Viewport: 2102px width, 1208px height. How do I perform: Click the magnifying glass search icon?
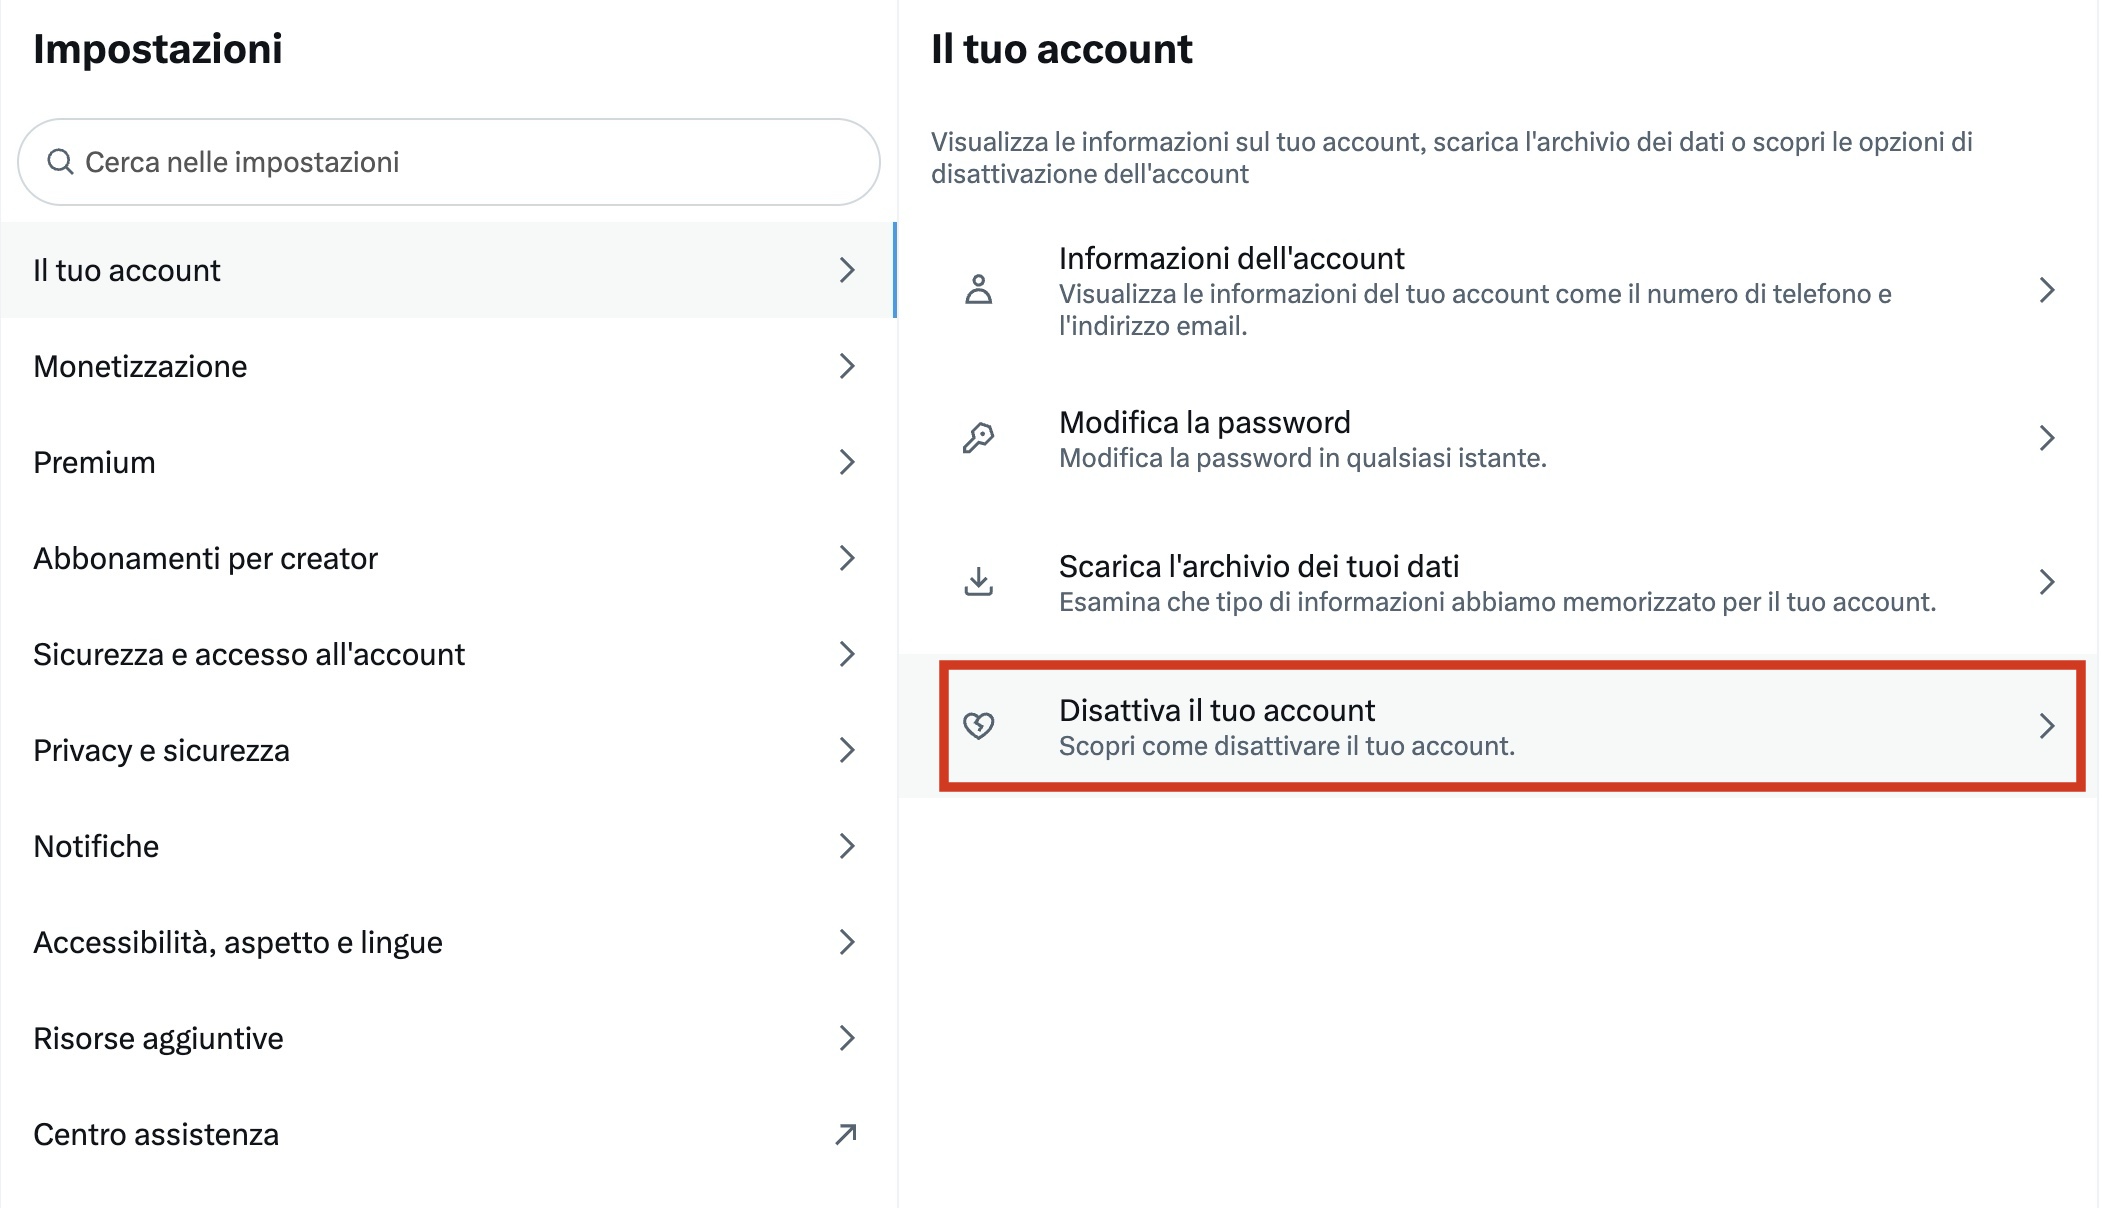tap(60, 162)
